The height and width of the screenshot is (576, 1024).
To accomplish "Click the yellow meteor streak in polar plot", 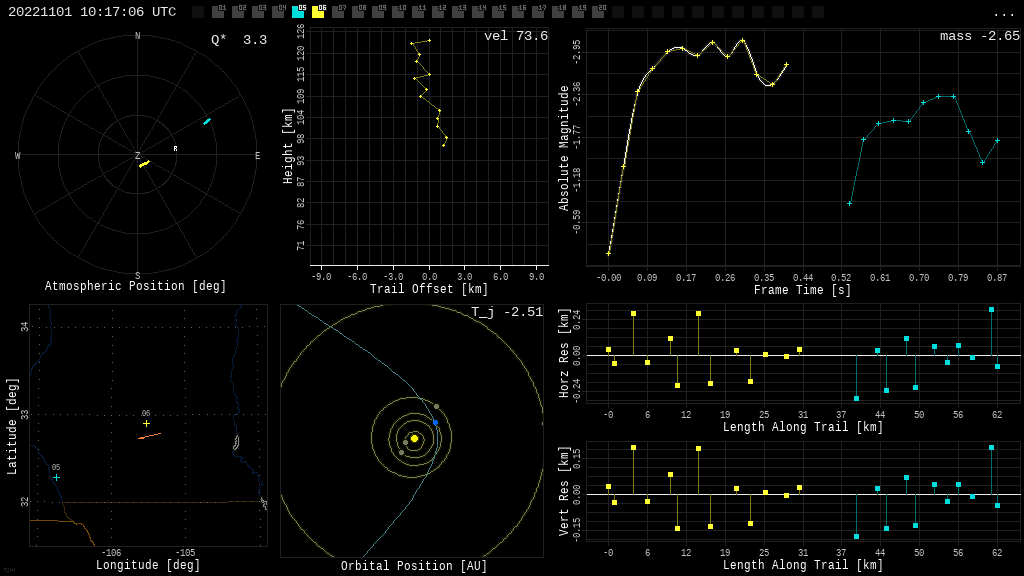I will tap(144, 163).
